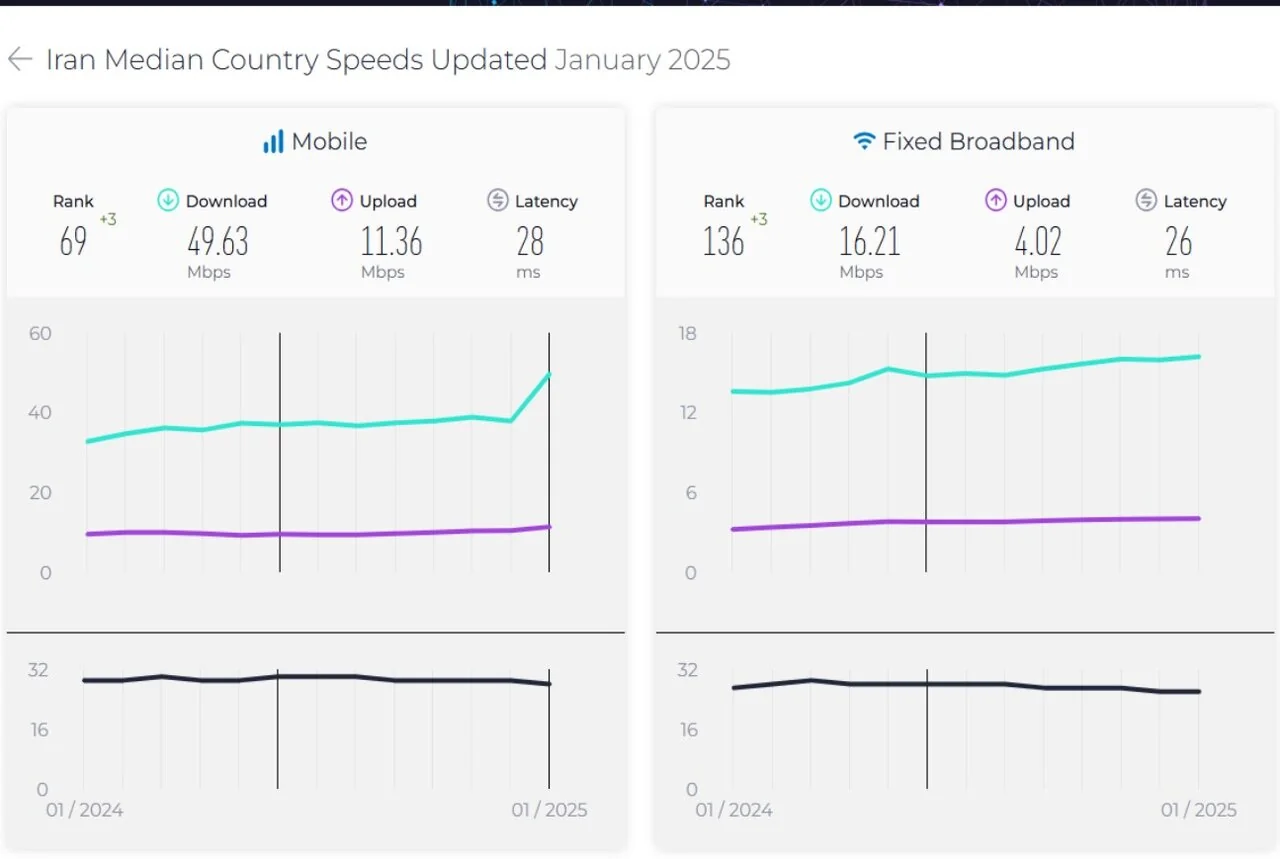The image size is (1280, 859).
Task: Click the Mobile Download arrow icon
Action: [x=168, y=201]
